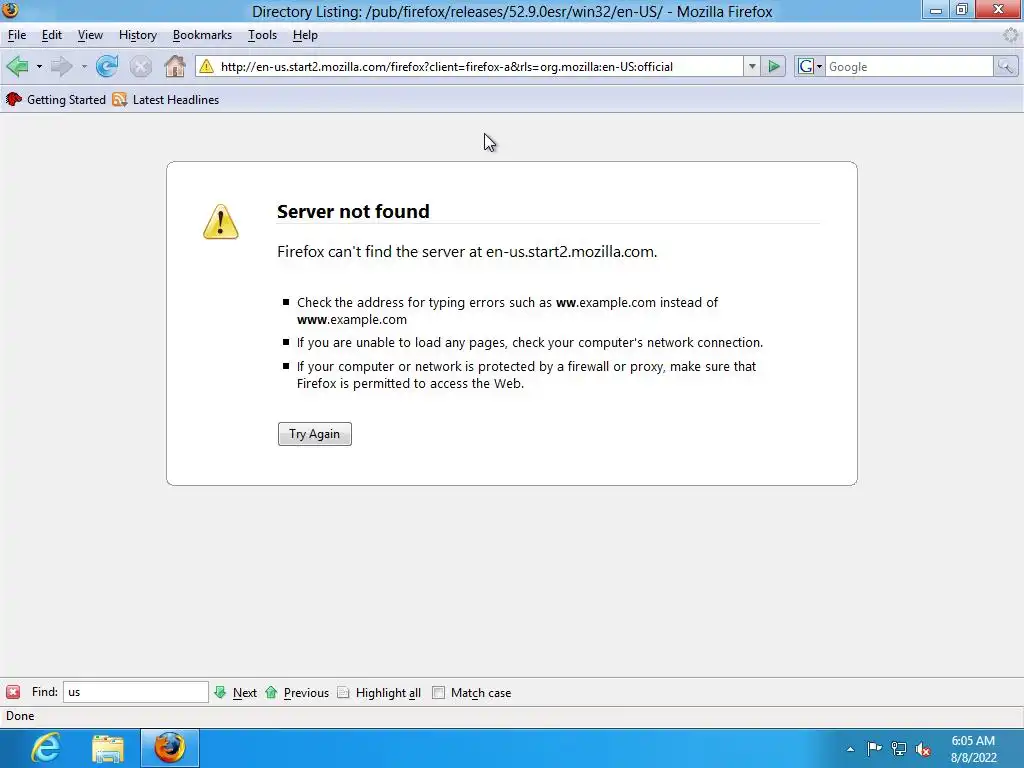Open the View menu
The width and height of the screenshot is (1024, 768).
pos(90,35)
